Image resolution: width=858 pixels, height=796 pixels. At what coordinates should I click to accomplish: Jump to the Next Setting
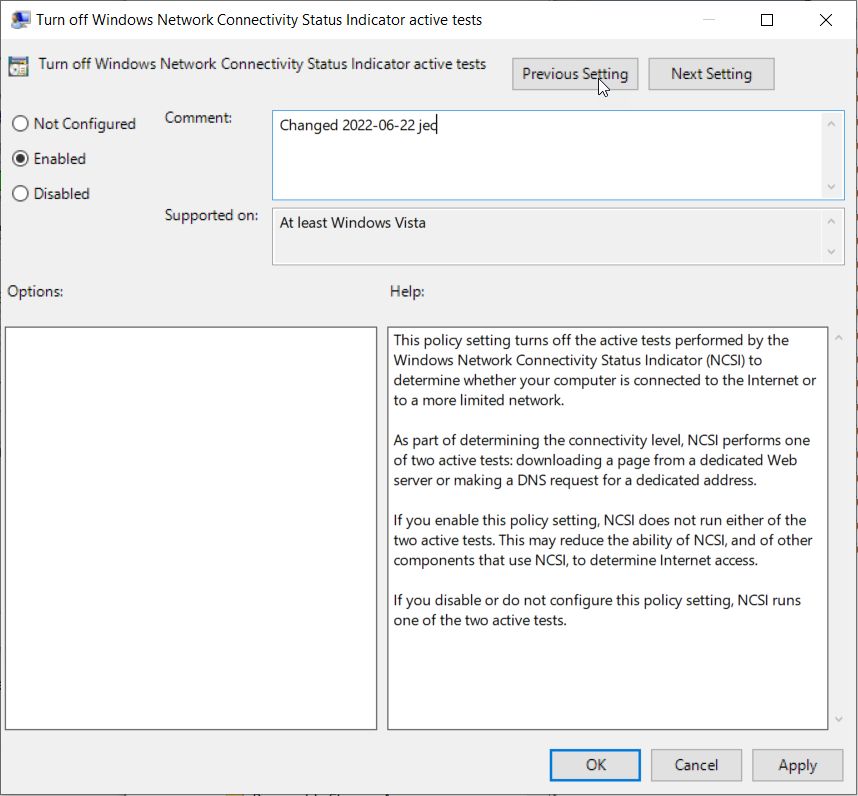point(711,74)
